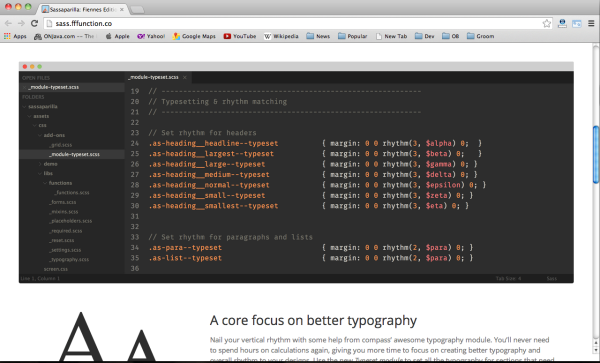Open the Apps grid shortcut icon

(7, 36)
